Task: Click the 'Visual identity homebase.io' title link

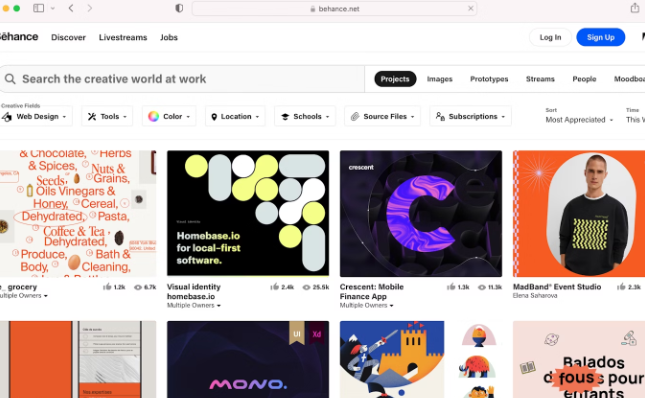Action: pyautogui.click(x=194, y=292)
